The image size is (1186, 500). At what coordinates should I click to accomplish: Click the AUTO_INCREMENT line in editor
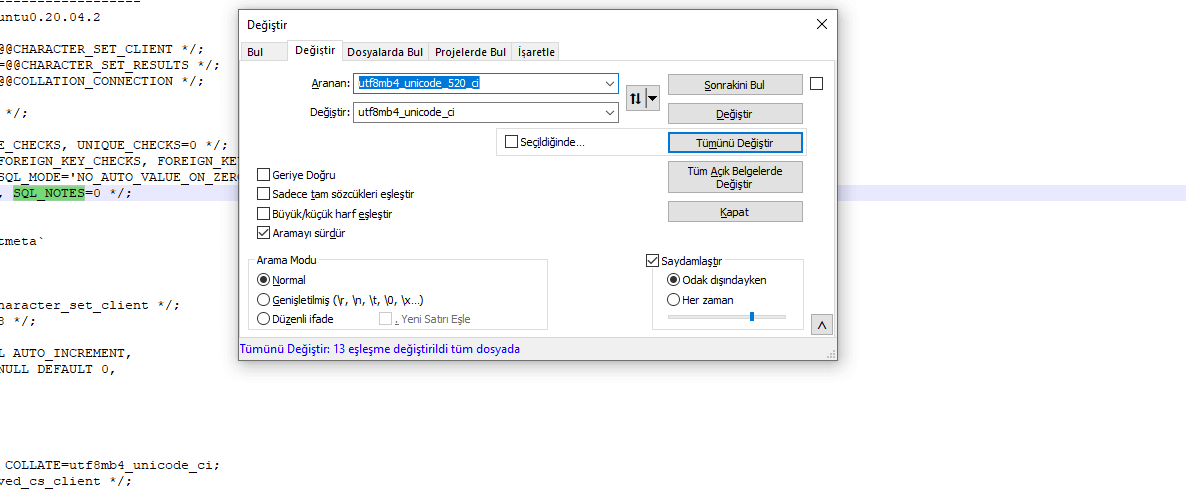pyautogui.click(x=64, y=353)
